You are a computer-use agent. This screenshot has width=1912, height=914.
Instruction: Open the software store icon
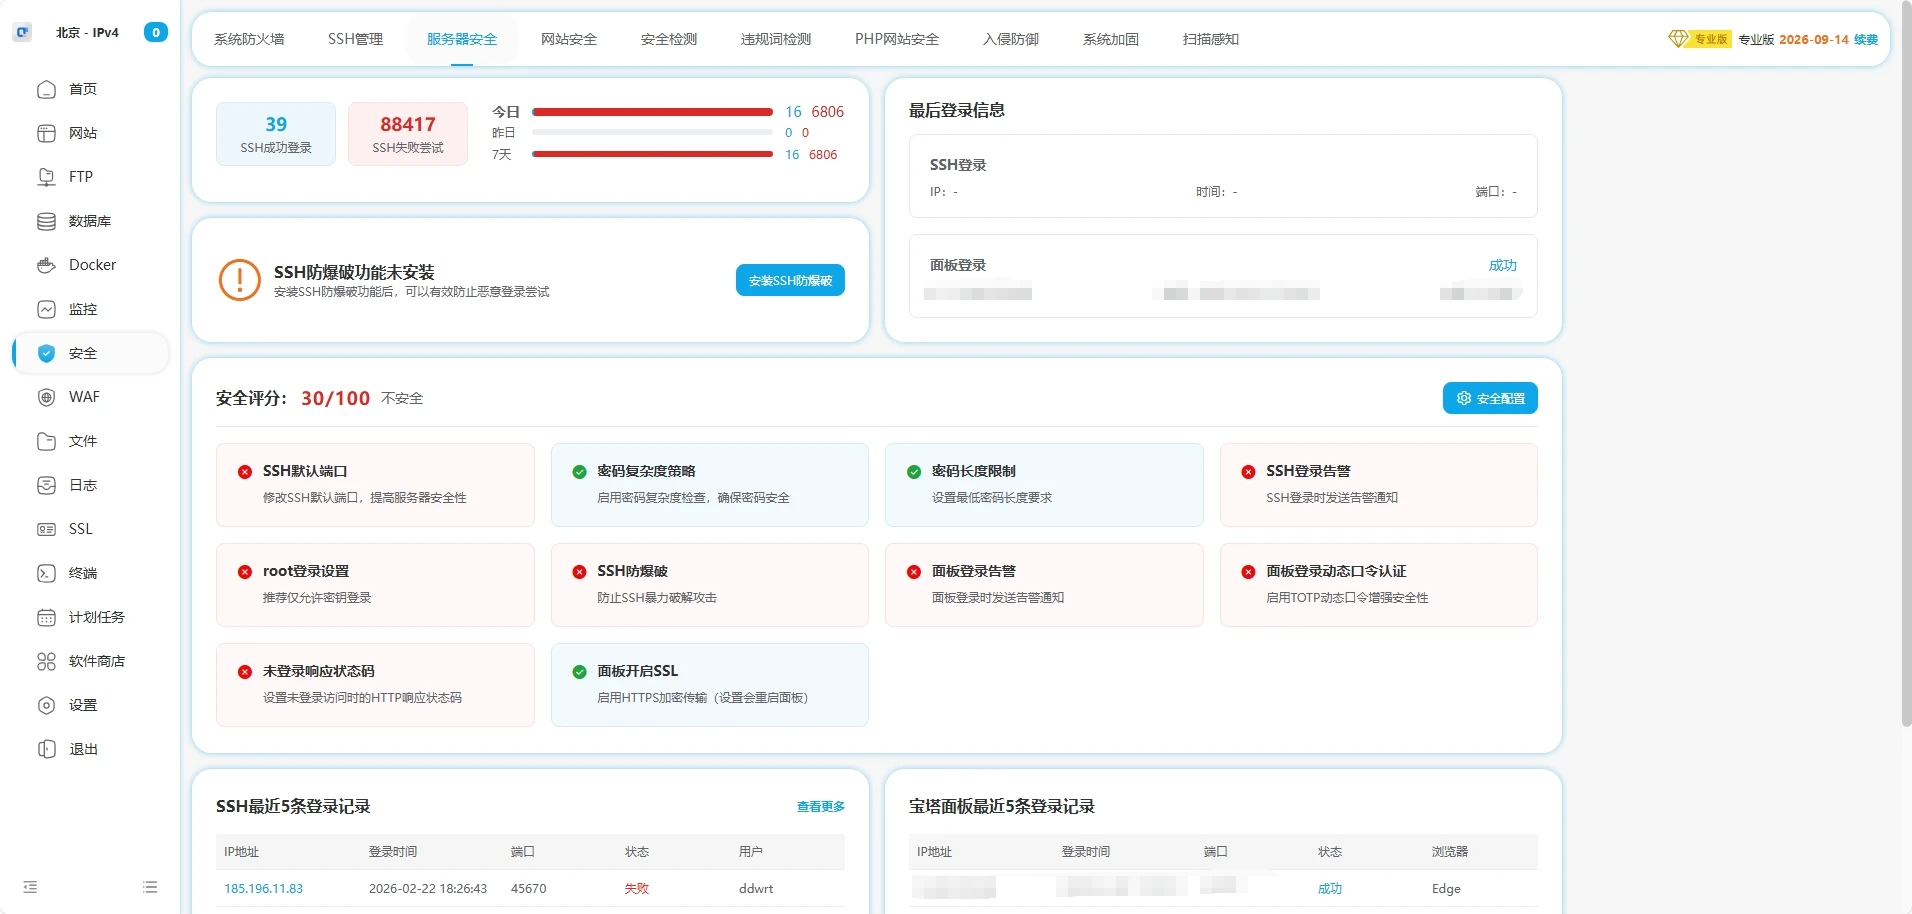pyautogui.click(x=46, y=661)
